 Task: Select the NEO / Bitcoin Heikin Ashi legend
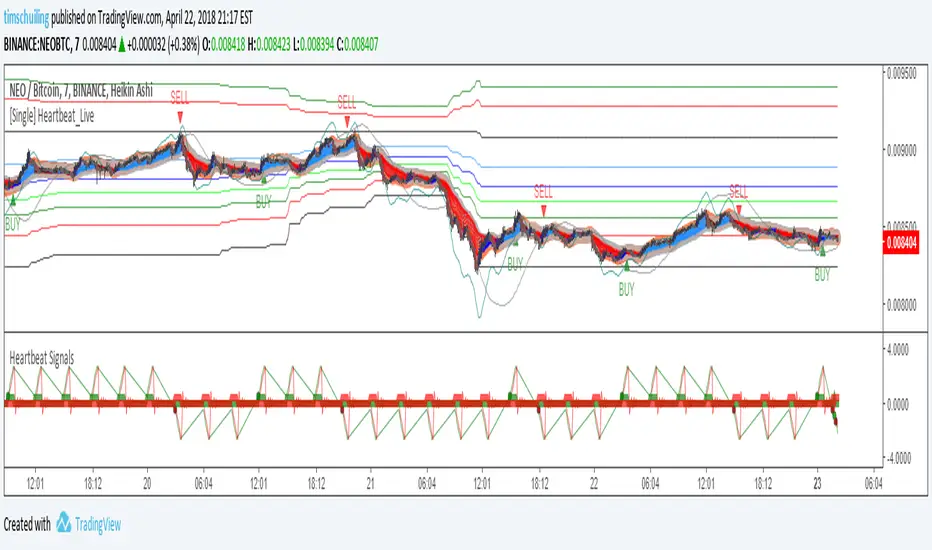[x=81, y=90]
